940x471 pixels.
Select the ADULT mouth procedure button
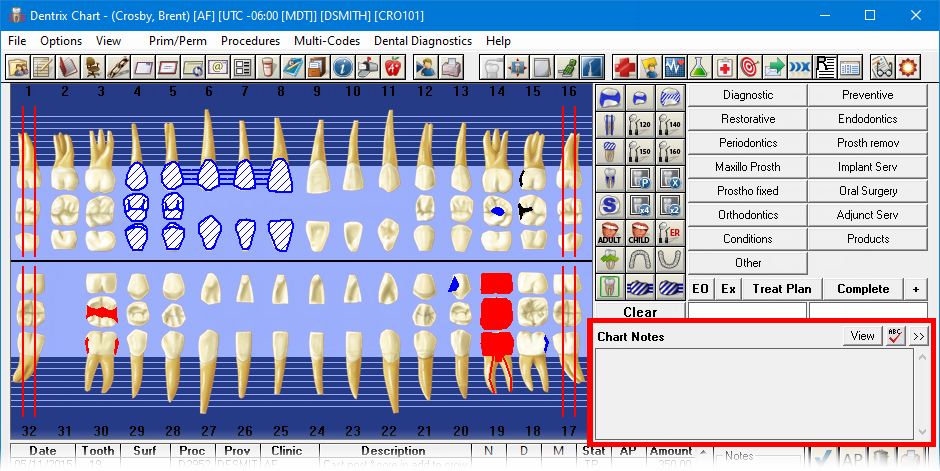tap(609, 233)
